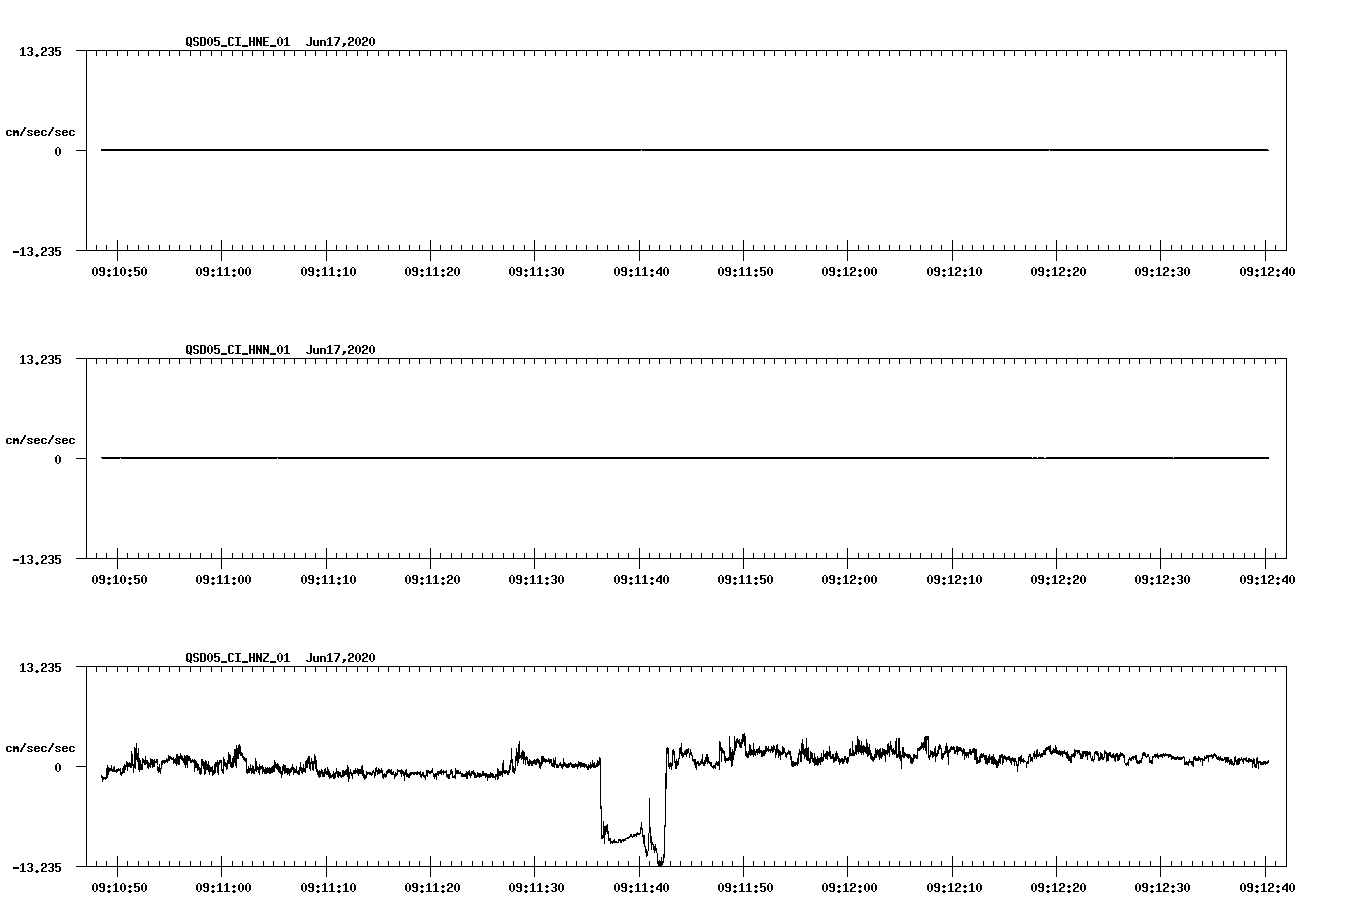The width and height of the screenshot is (1358, 924).
Task: Click the 09:12:30 time label on HNZ chart
Action: click(1162, 887)
